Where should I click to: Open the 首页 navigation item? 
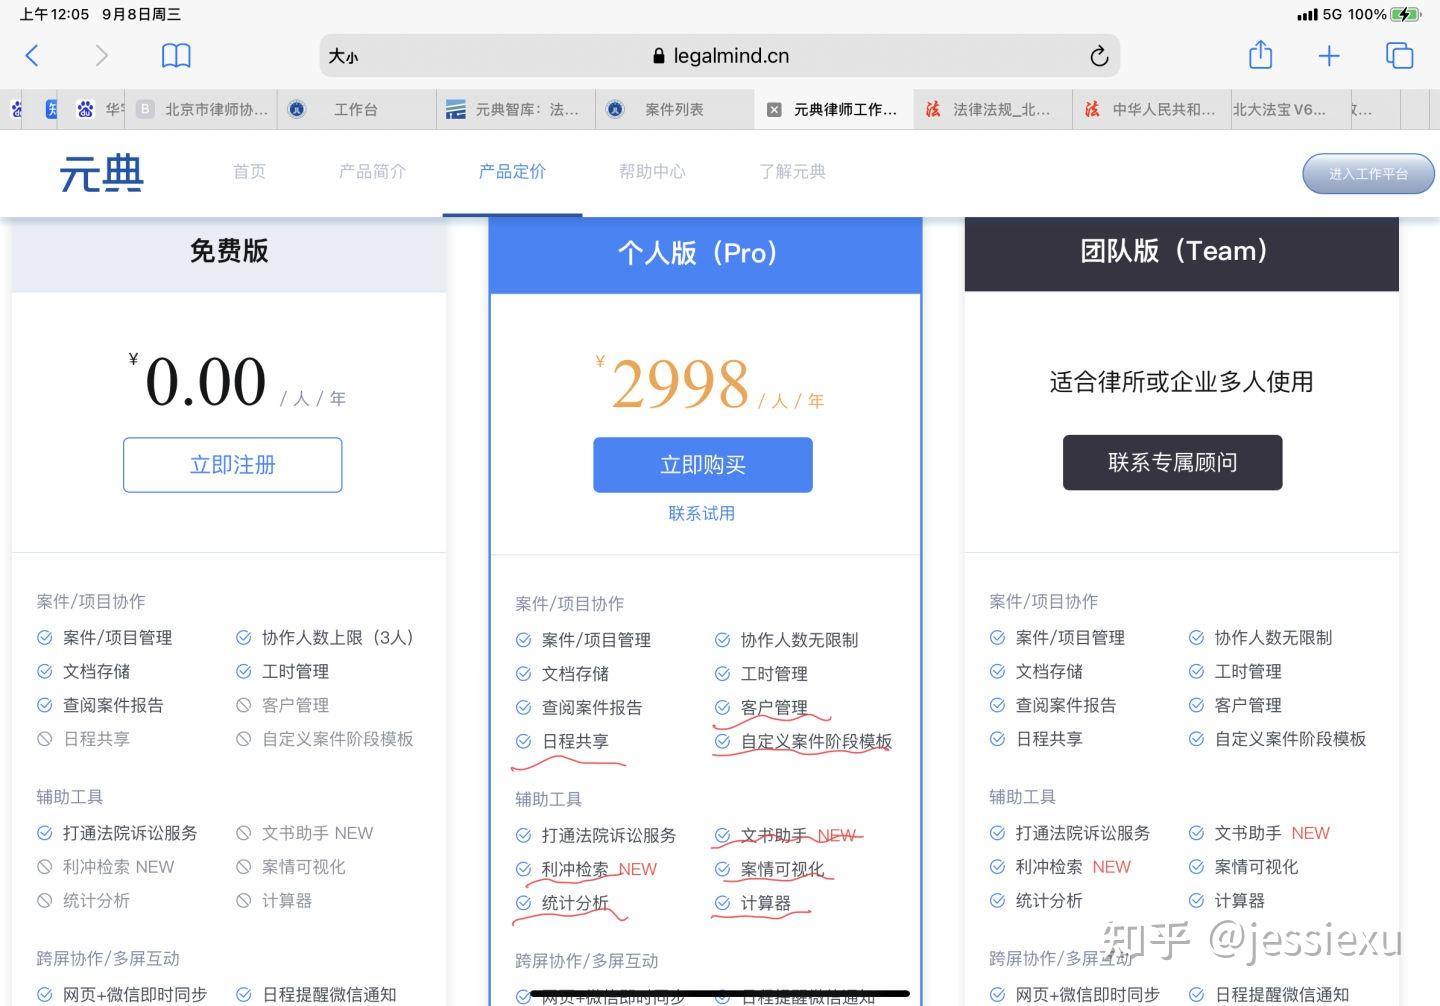[249, 172]
